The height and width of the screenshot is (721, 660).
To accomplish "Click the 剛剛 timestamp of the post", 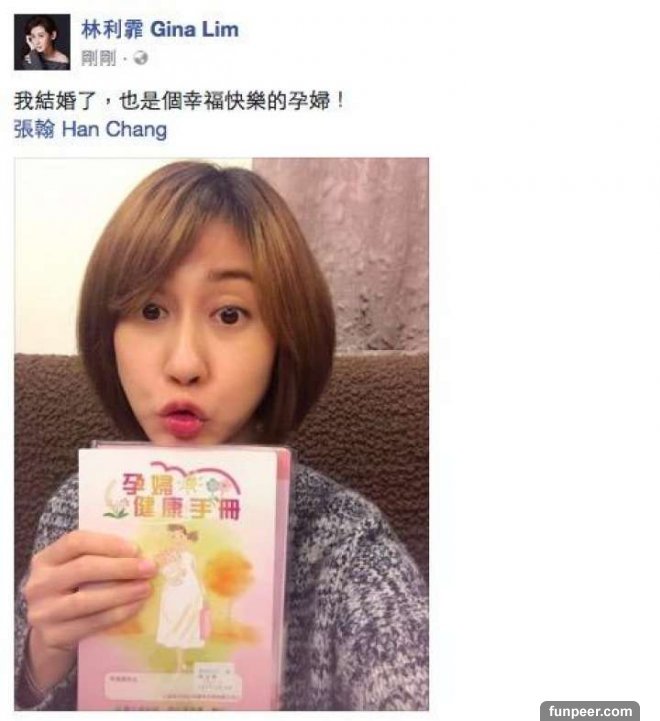I will pyautogui.click(x=98, y=58).
